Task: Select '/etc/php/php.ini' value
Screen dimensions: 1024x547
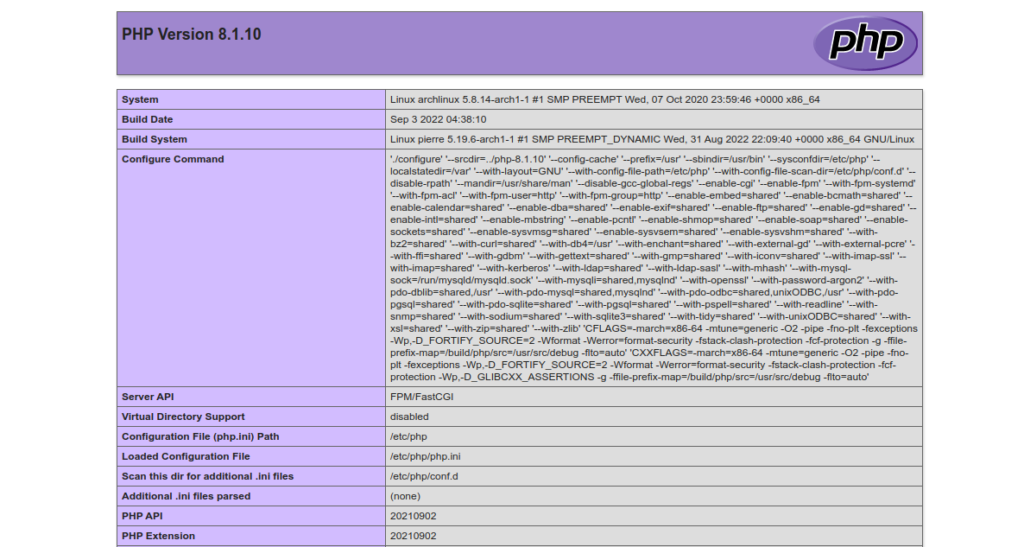Action: 425,456
